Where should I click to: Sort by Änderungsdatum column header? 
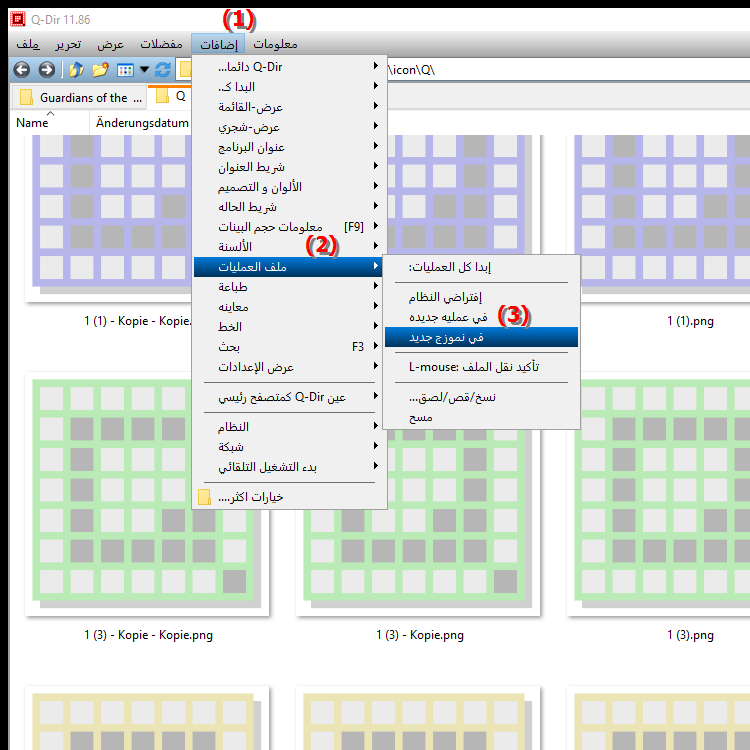coord(142,123)
